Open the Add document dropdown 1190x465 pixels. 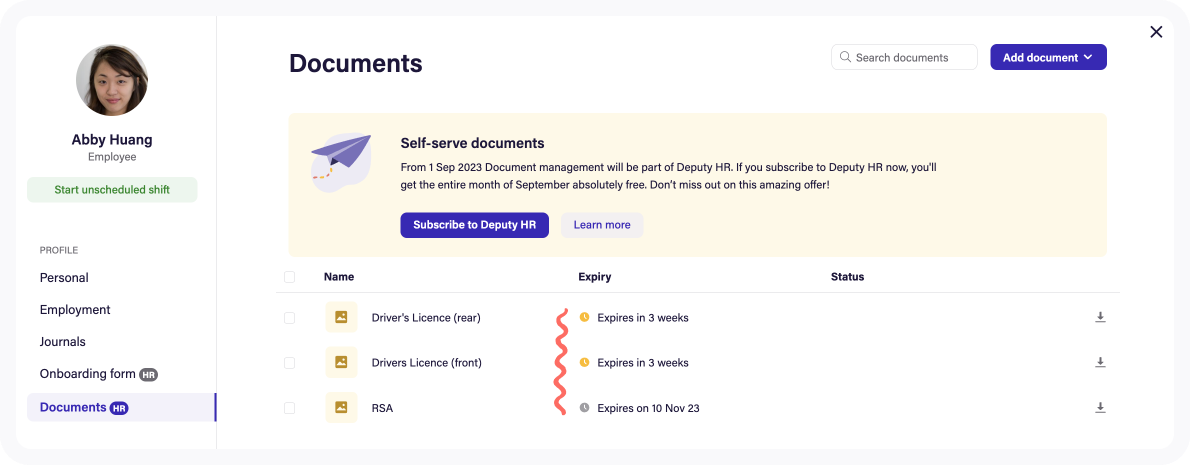pyautogui.click(x=1048, y=57)
